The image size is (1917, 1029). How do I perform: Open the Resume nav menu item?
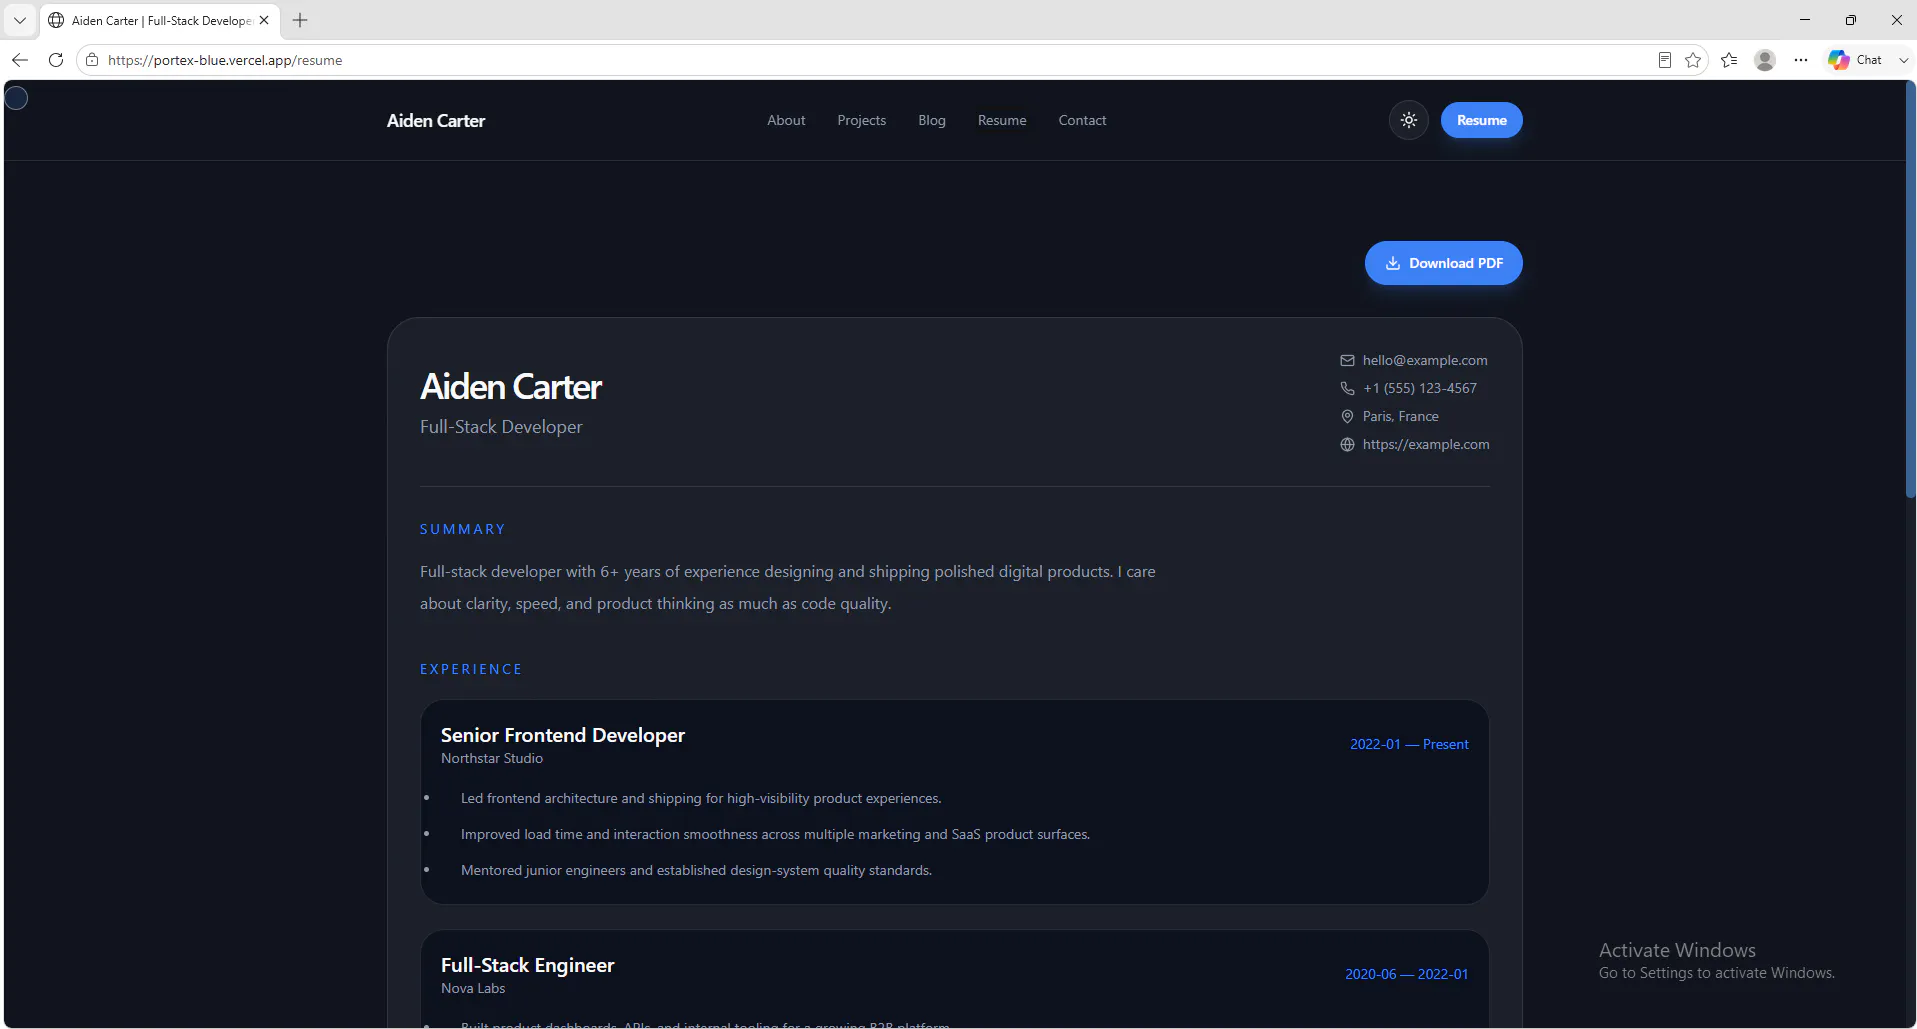1002,120
